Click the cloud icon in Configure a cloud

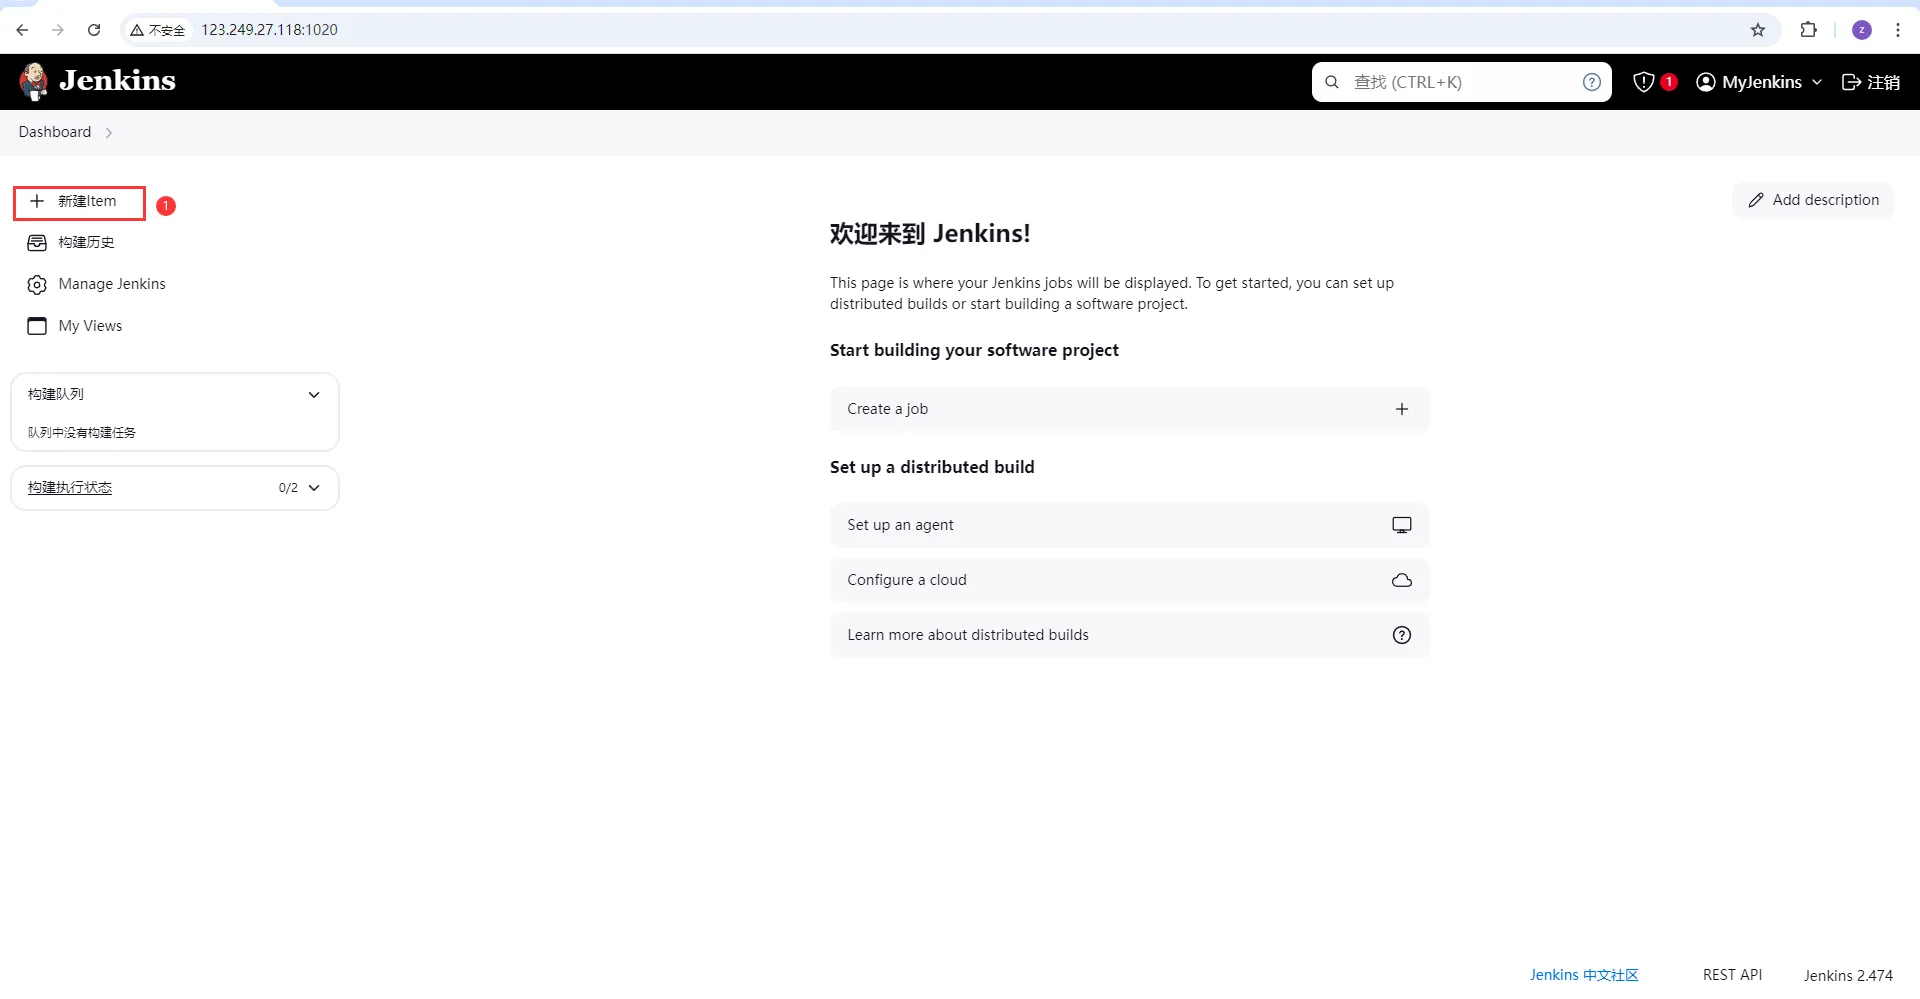point(1402,580)
